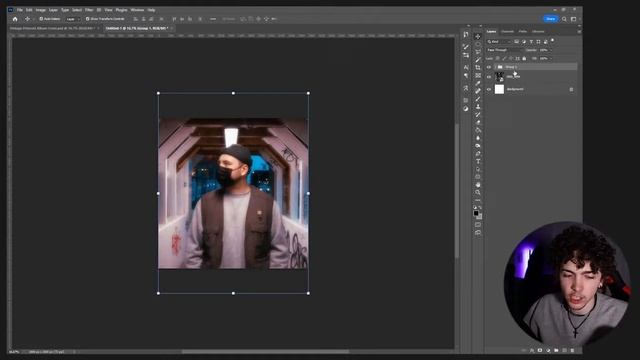Expand the Group 1 folder arrow
The height and width of the screenshot is (360, 640).
tap(495, 67)
